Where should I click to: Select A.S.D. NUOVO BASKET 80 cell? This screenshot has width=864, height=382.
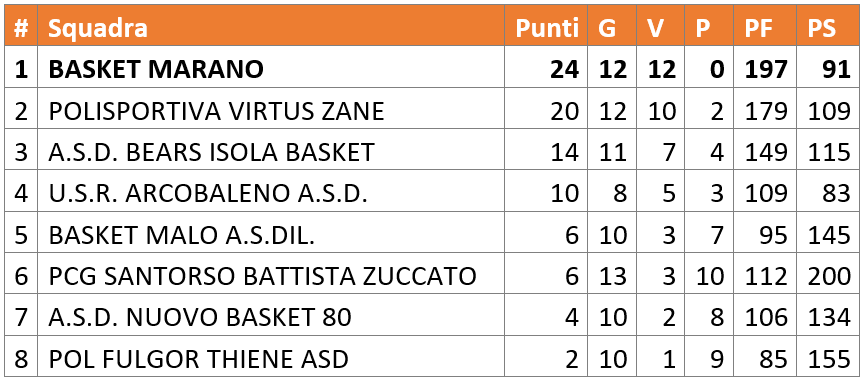[x=200, y=318]
